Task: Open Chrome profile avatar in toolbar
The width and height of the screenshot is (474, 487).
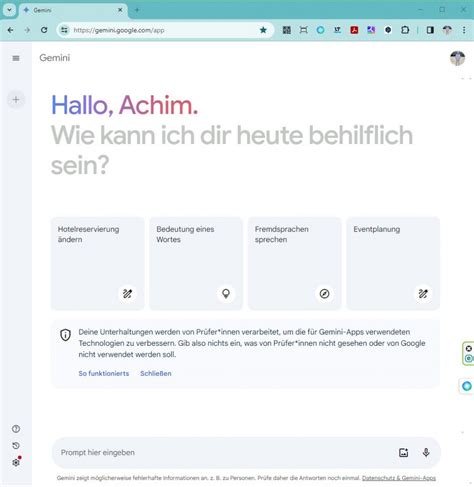Action: (x=447, y=30)
